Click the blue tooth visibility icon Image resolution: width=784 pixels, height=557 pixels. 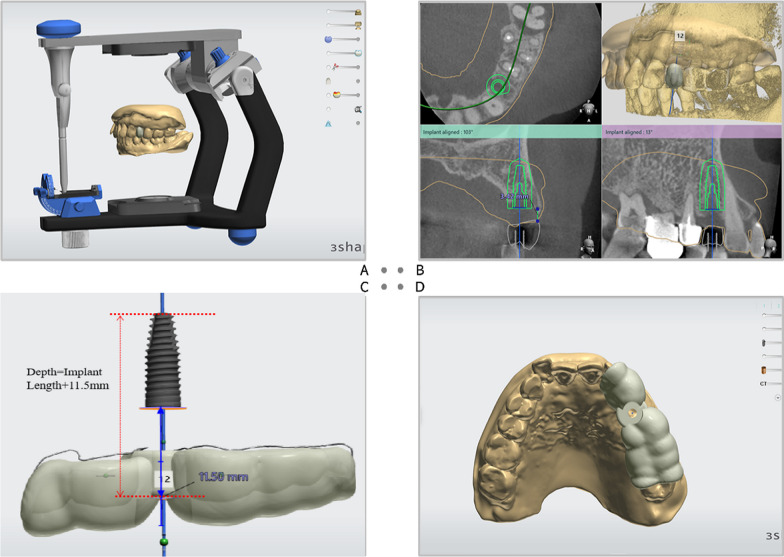coord(329,38)
